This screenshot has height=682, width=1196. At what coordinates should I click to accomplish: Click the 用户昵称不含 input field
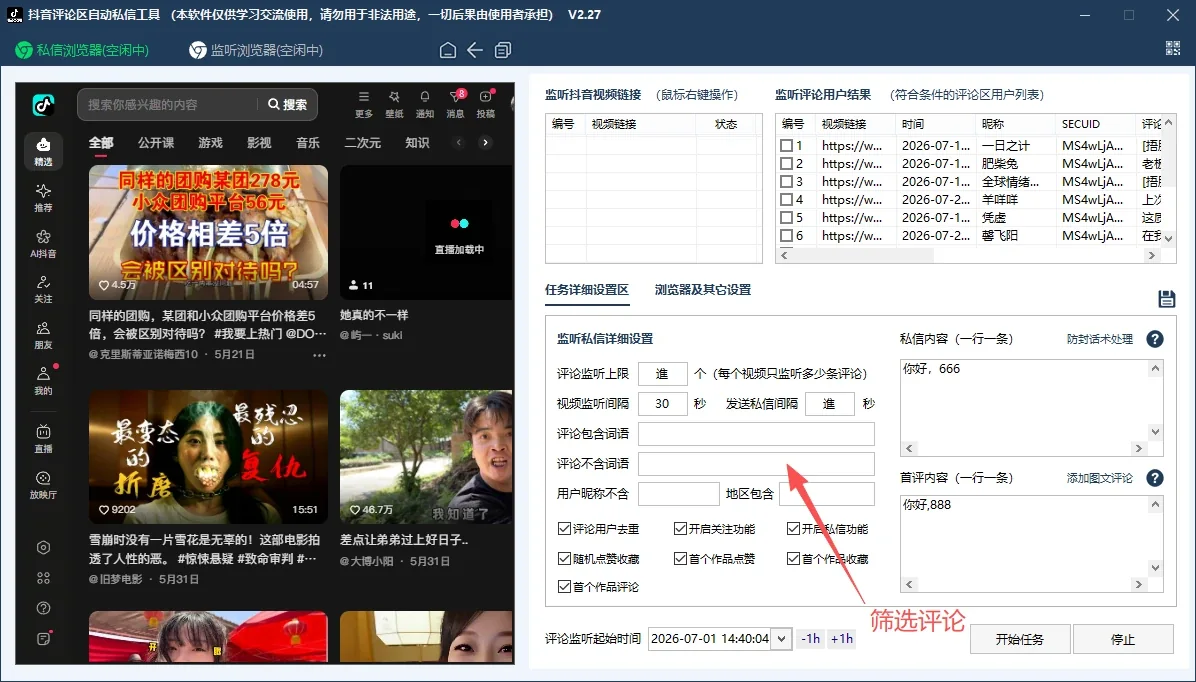click(x=678, y=494)
